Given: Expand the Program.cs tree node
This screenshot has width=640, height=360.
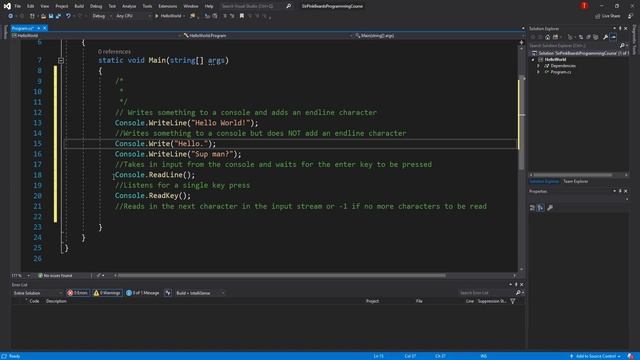Looking at the screenshot, I should coord(538,72).
